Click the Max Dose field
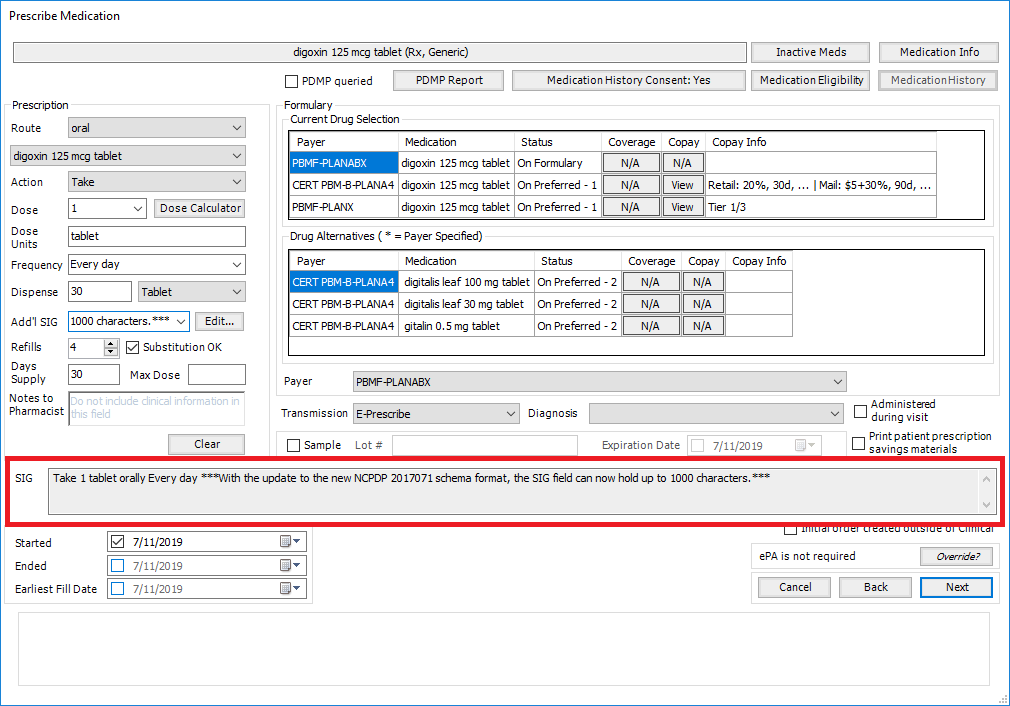This screenshot has height=706, width=1010. [x=216, y=374]
